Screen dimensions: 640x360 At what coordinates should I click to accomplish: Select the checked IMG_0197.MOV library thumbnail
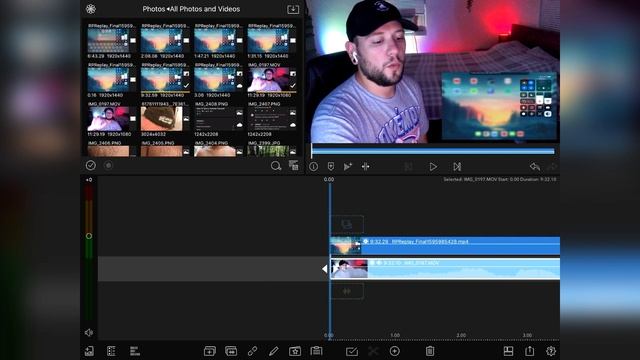269,80
